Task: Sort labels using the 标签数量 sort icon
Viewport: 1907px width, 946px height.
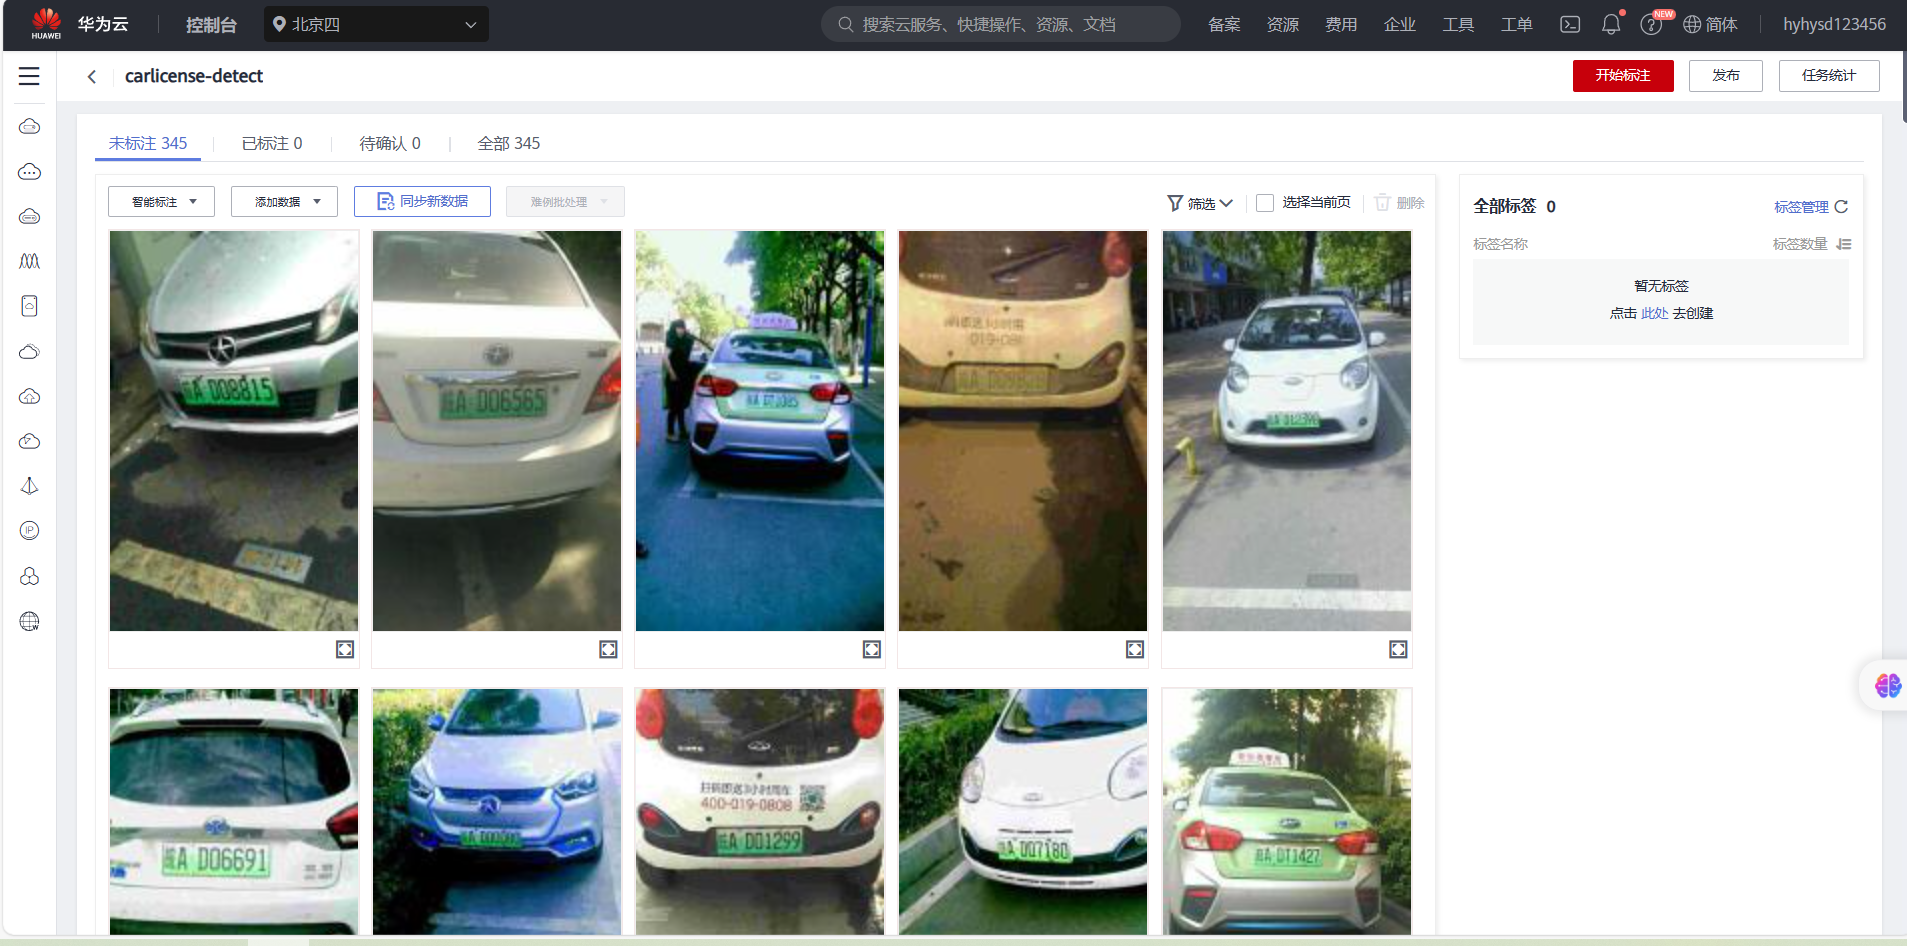Action: tap(1844, 244)
